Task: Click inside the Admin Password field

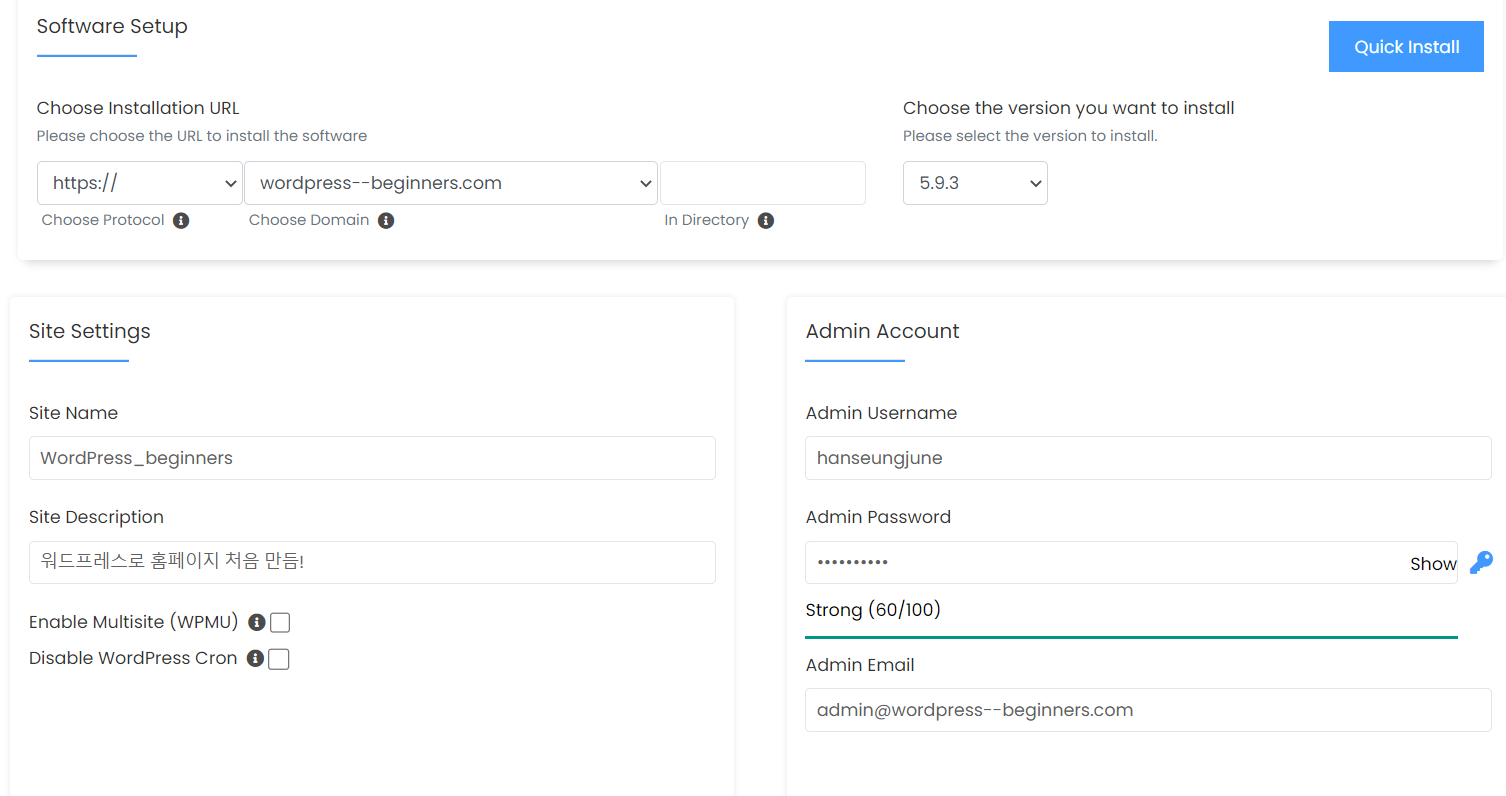Action: [x=1100, y=562]
